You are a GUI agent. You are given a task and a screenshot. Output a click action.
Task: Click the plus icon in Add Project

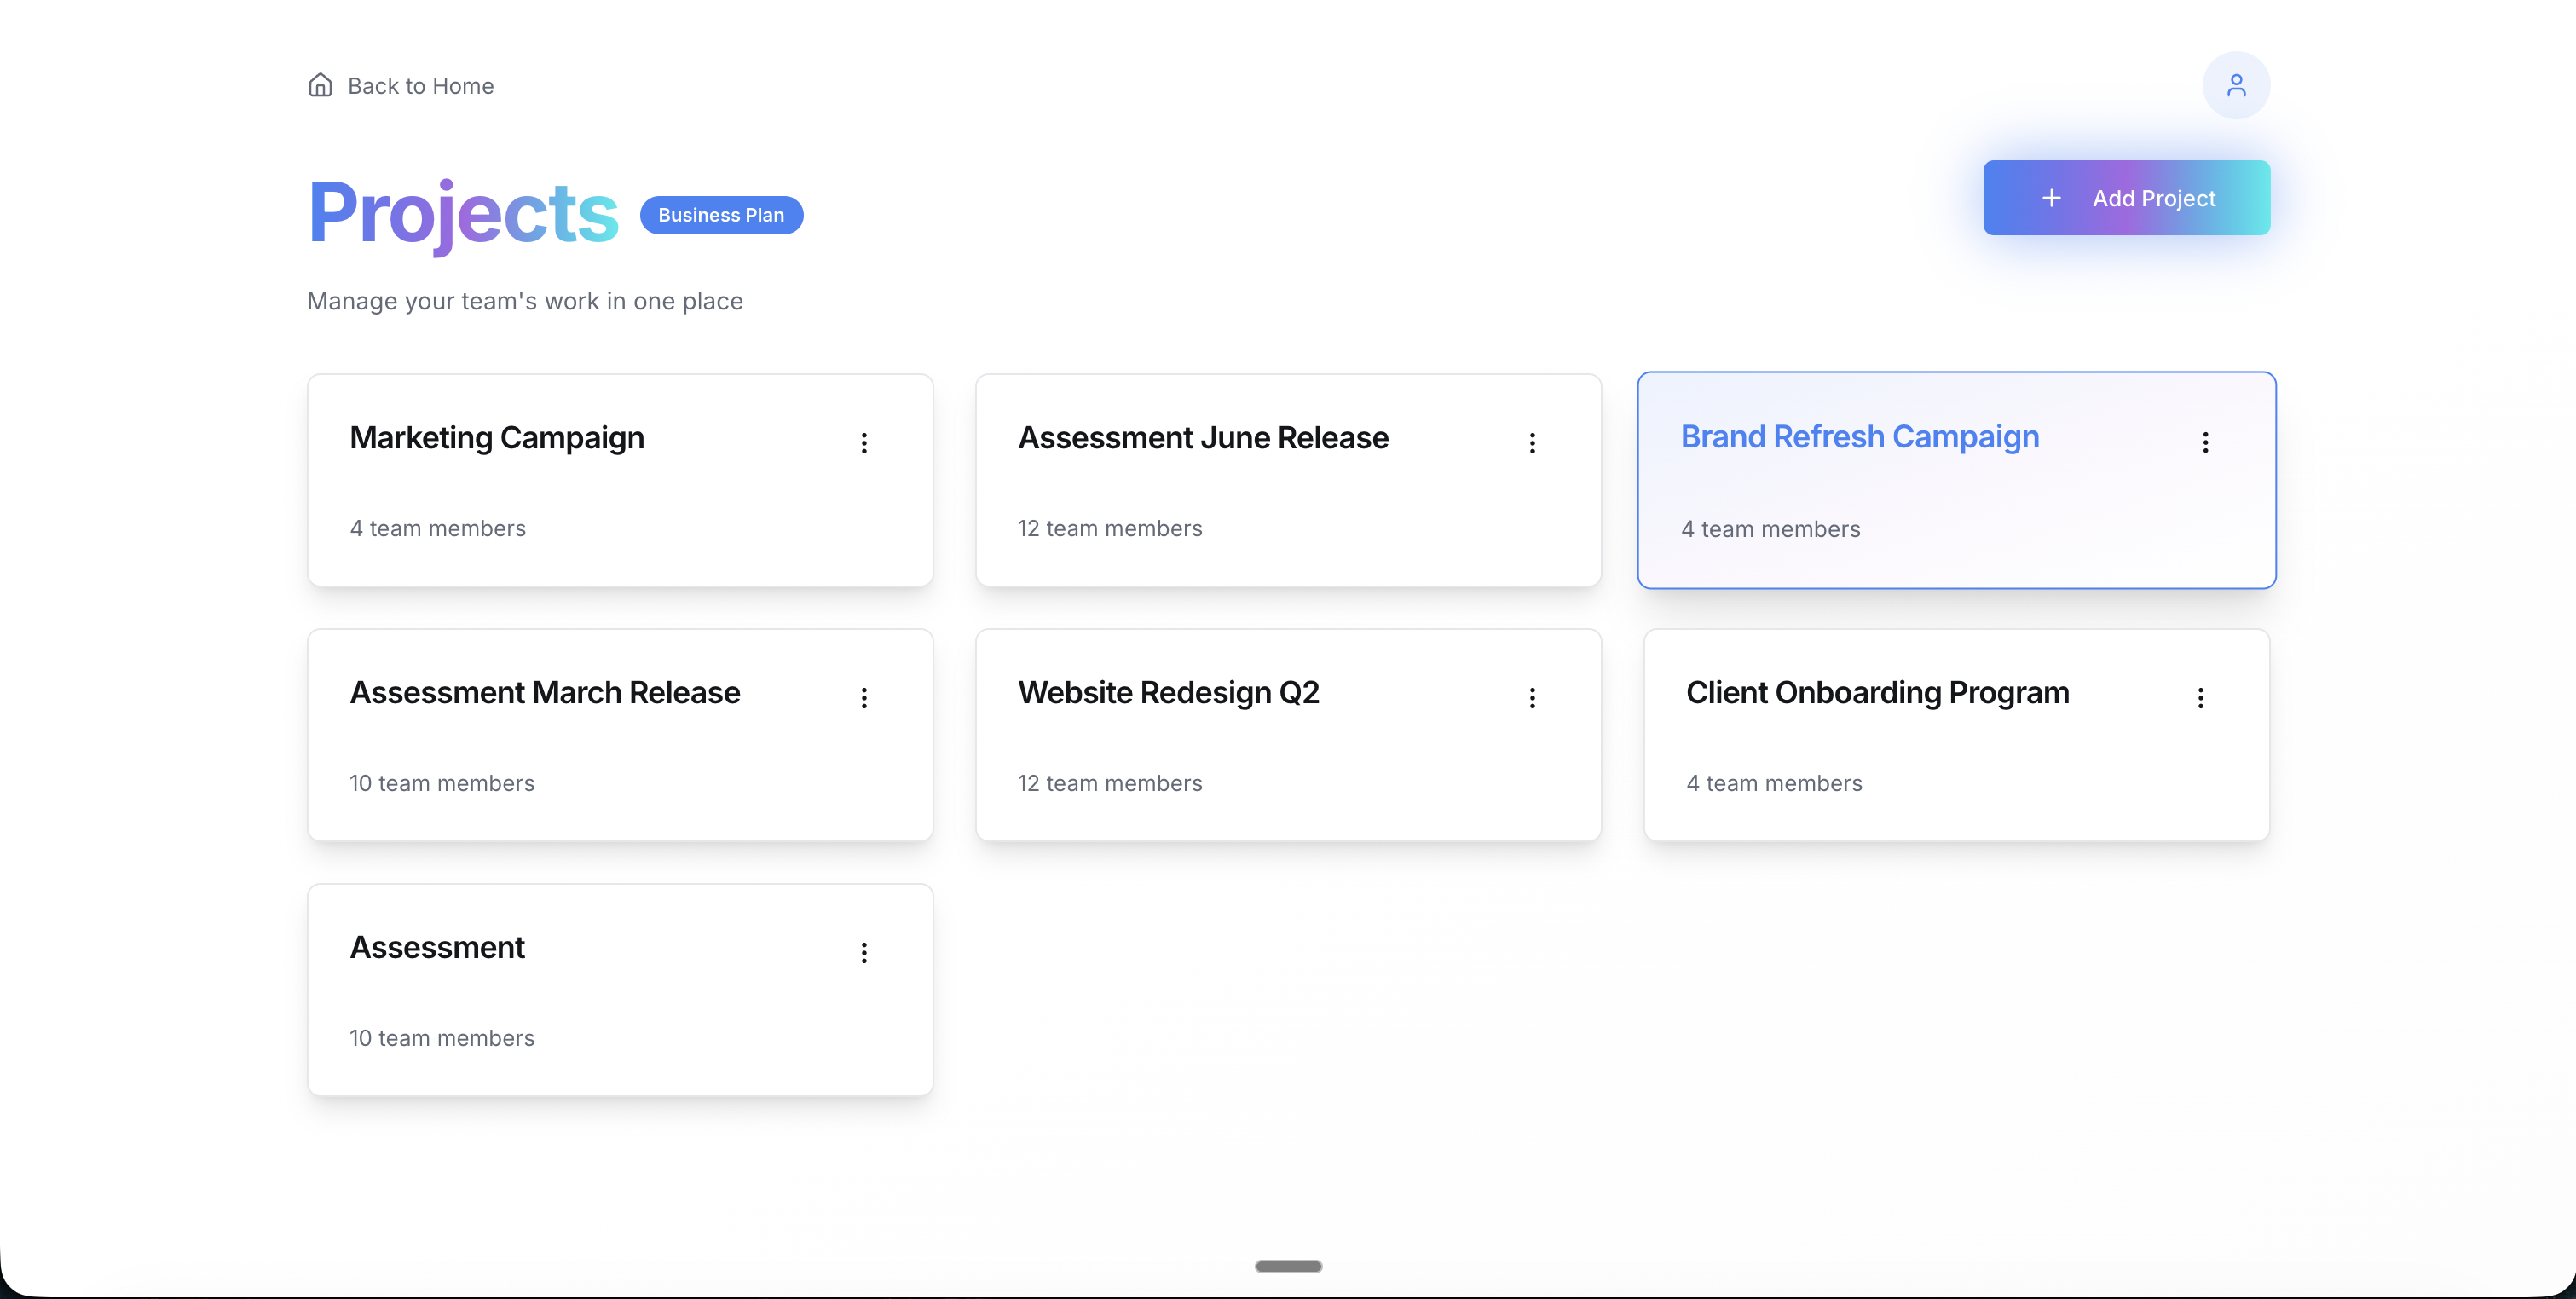(2051, 198)
